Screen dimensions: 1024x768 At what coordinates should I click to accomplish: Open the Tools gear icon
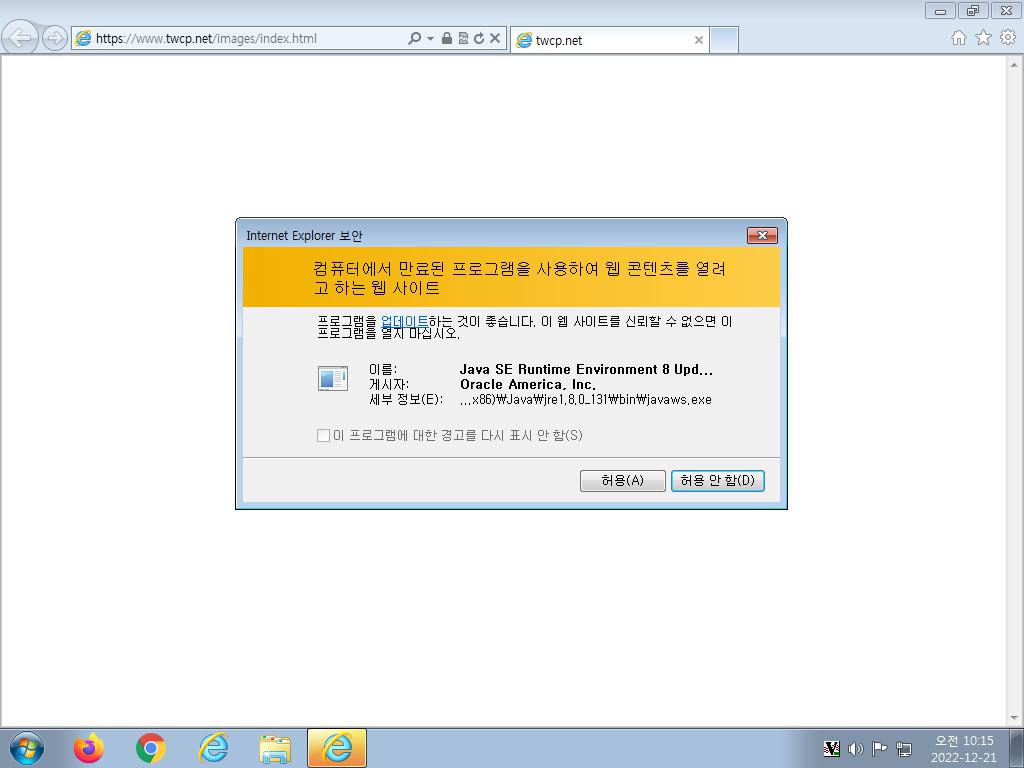[x=1008, y=38]
